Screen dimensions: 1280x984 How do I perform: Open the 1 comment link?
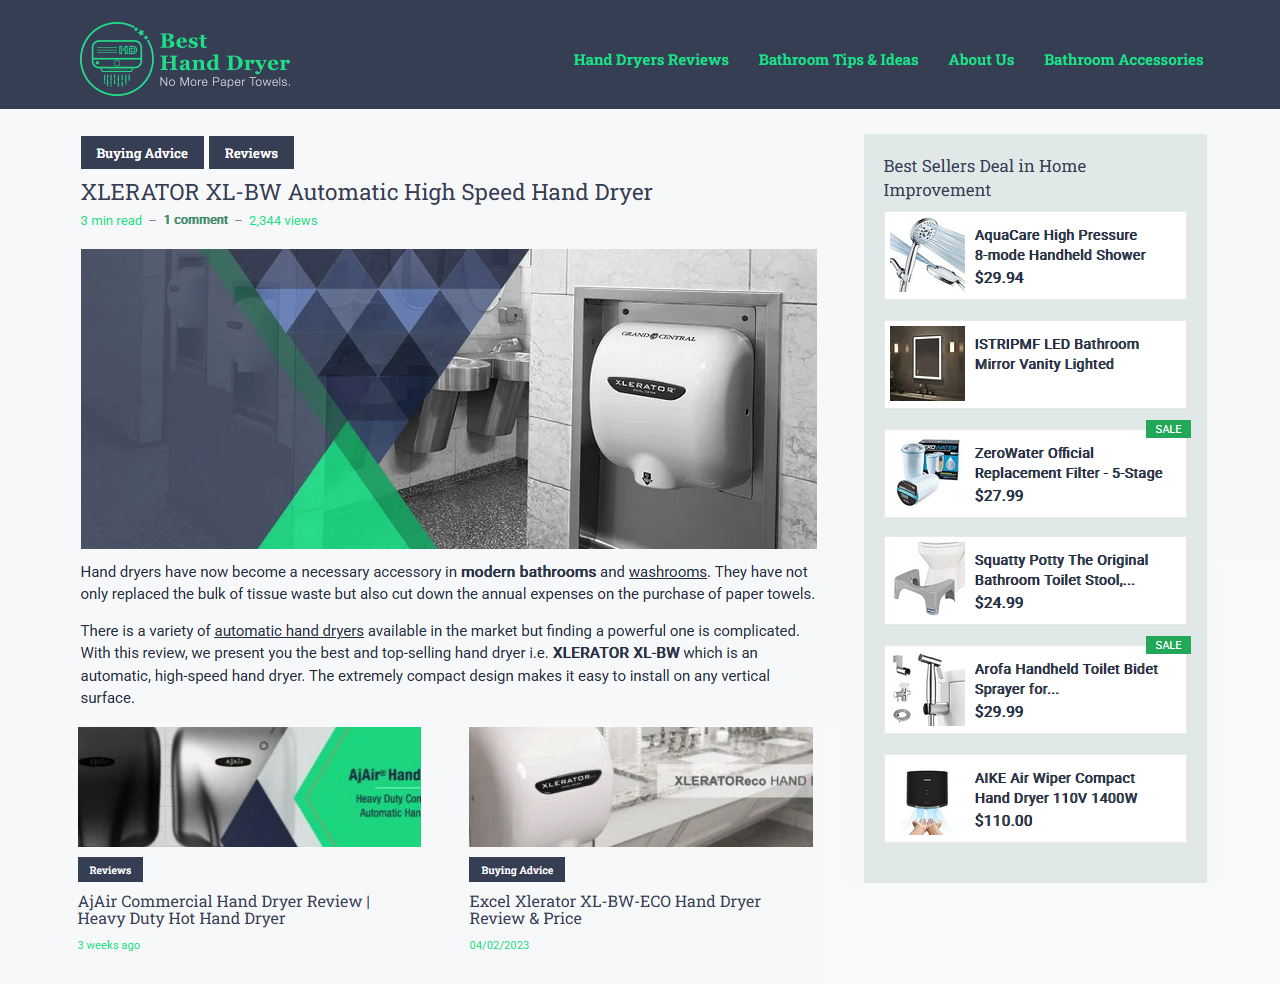tap(196, 220)
